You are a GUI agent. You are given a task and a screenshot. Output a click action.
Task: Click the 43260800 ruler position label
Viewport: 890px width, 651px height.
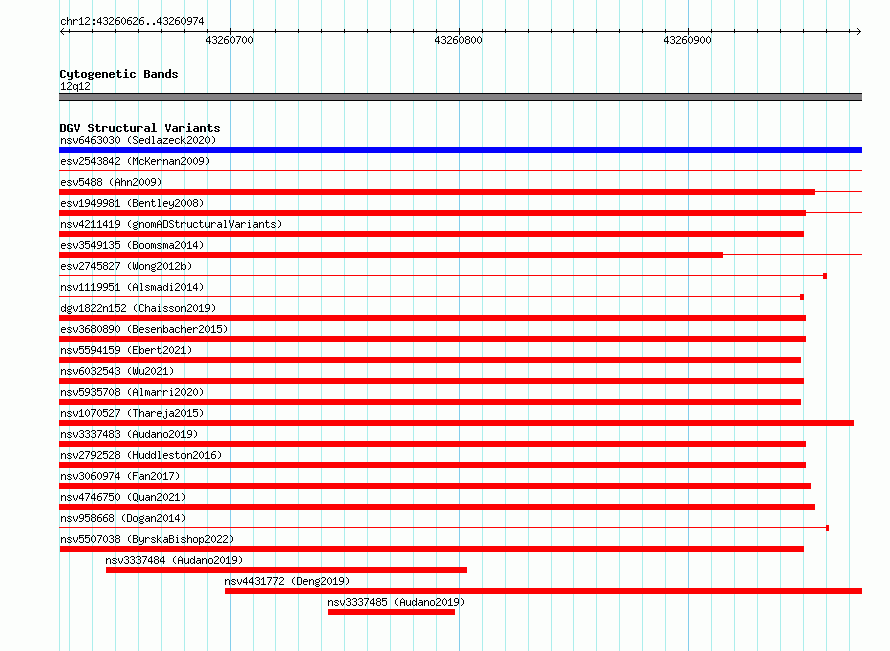tap(458, 40)
